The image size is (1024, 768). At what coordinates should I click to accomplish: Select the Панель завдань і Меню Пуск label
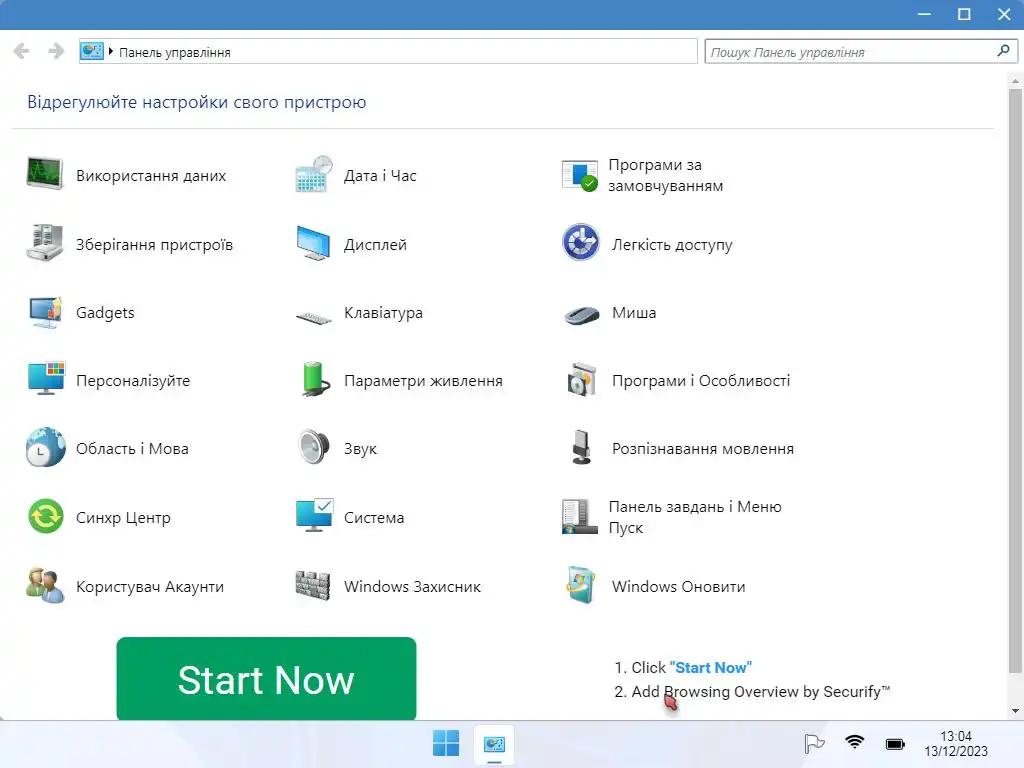point(695,517)
